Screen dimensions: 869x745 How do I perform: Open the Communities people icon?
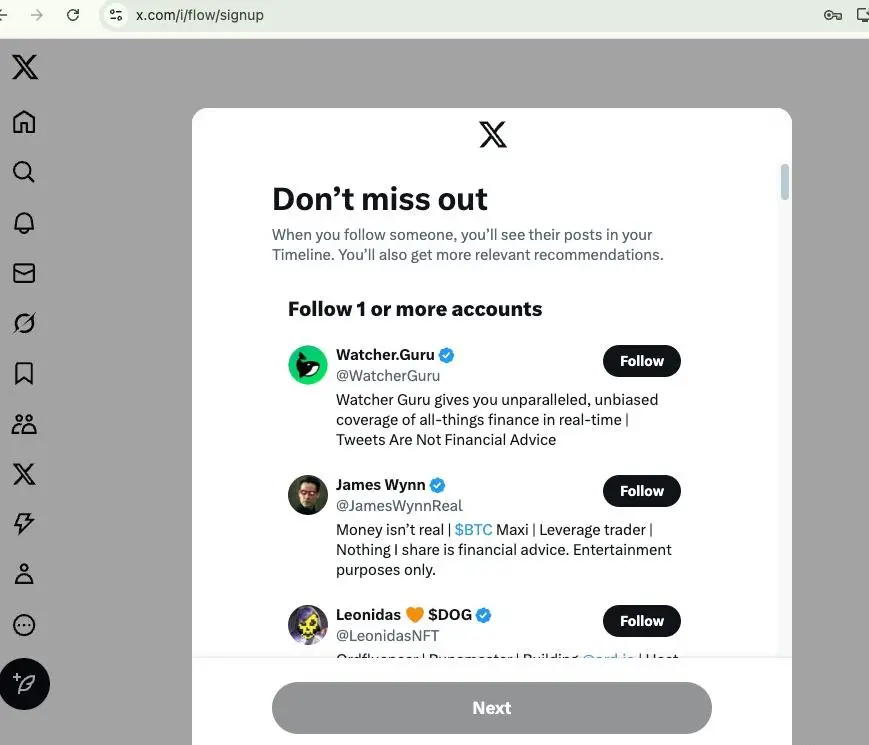[x=24, y=424]
